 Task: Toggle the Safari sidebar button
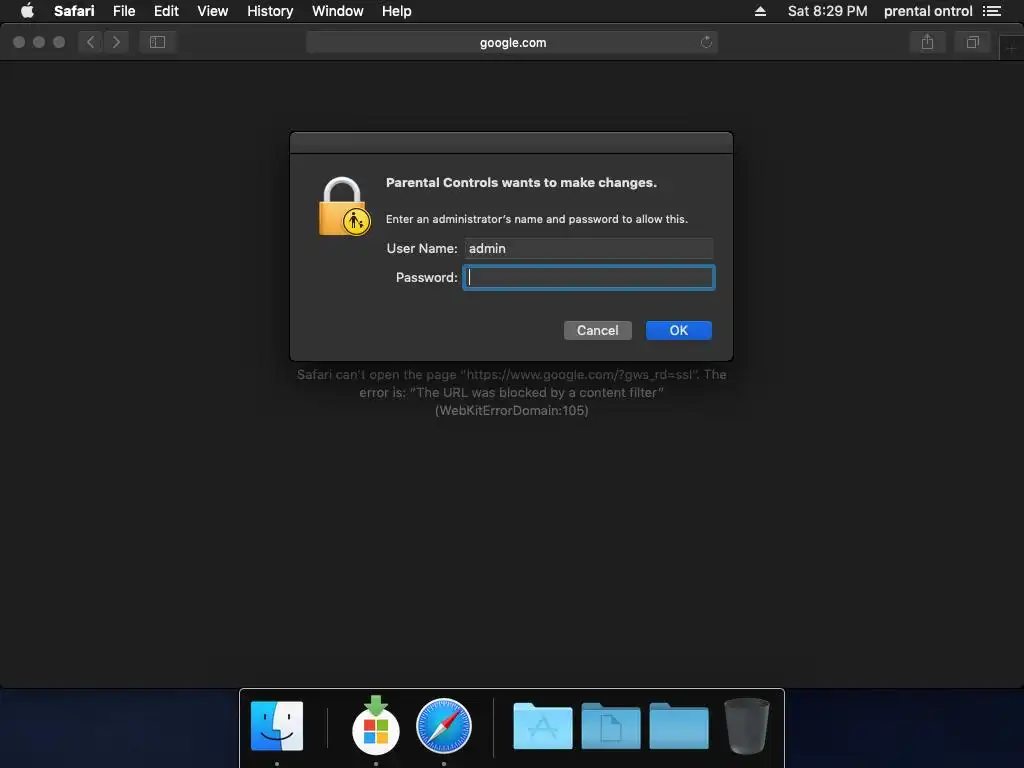click(x=157, y=42)
